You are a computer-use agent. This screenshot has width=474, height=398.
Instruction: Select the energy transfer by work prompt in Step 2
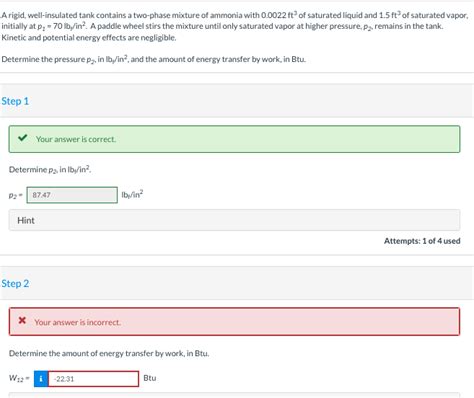[x=109, y=353]
